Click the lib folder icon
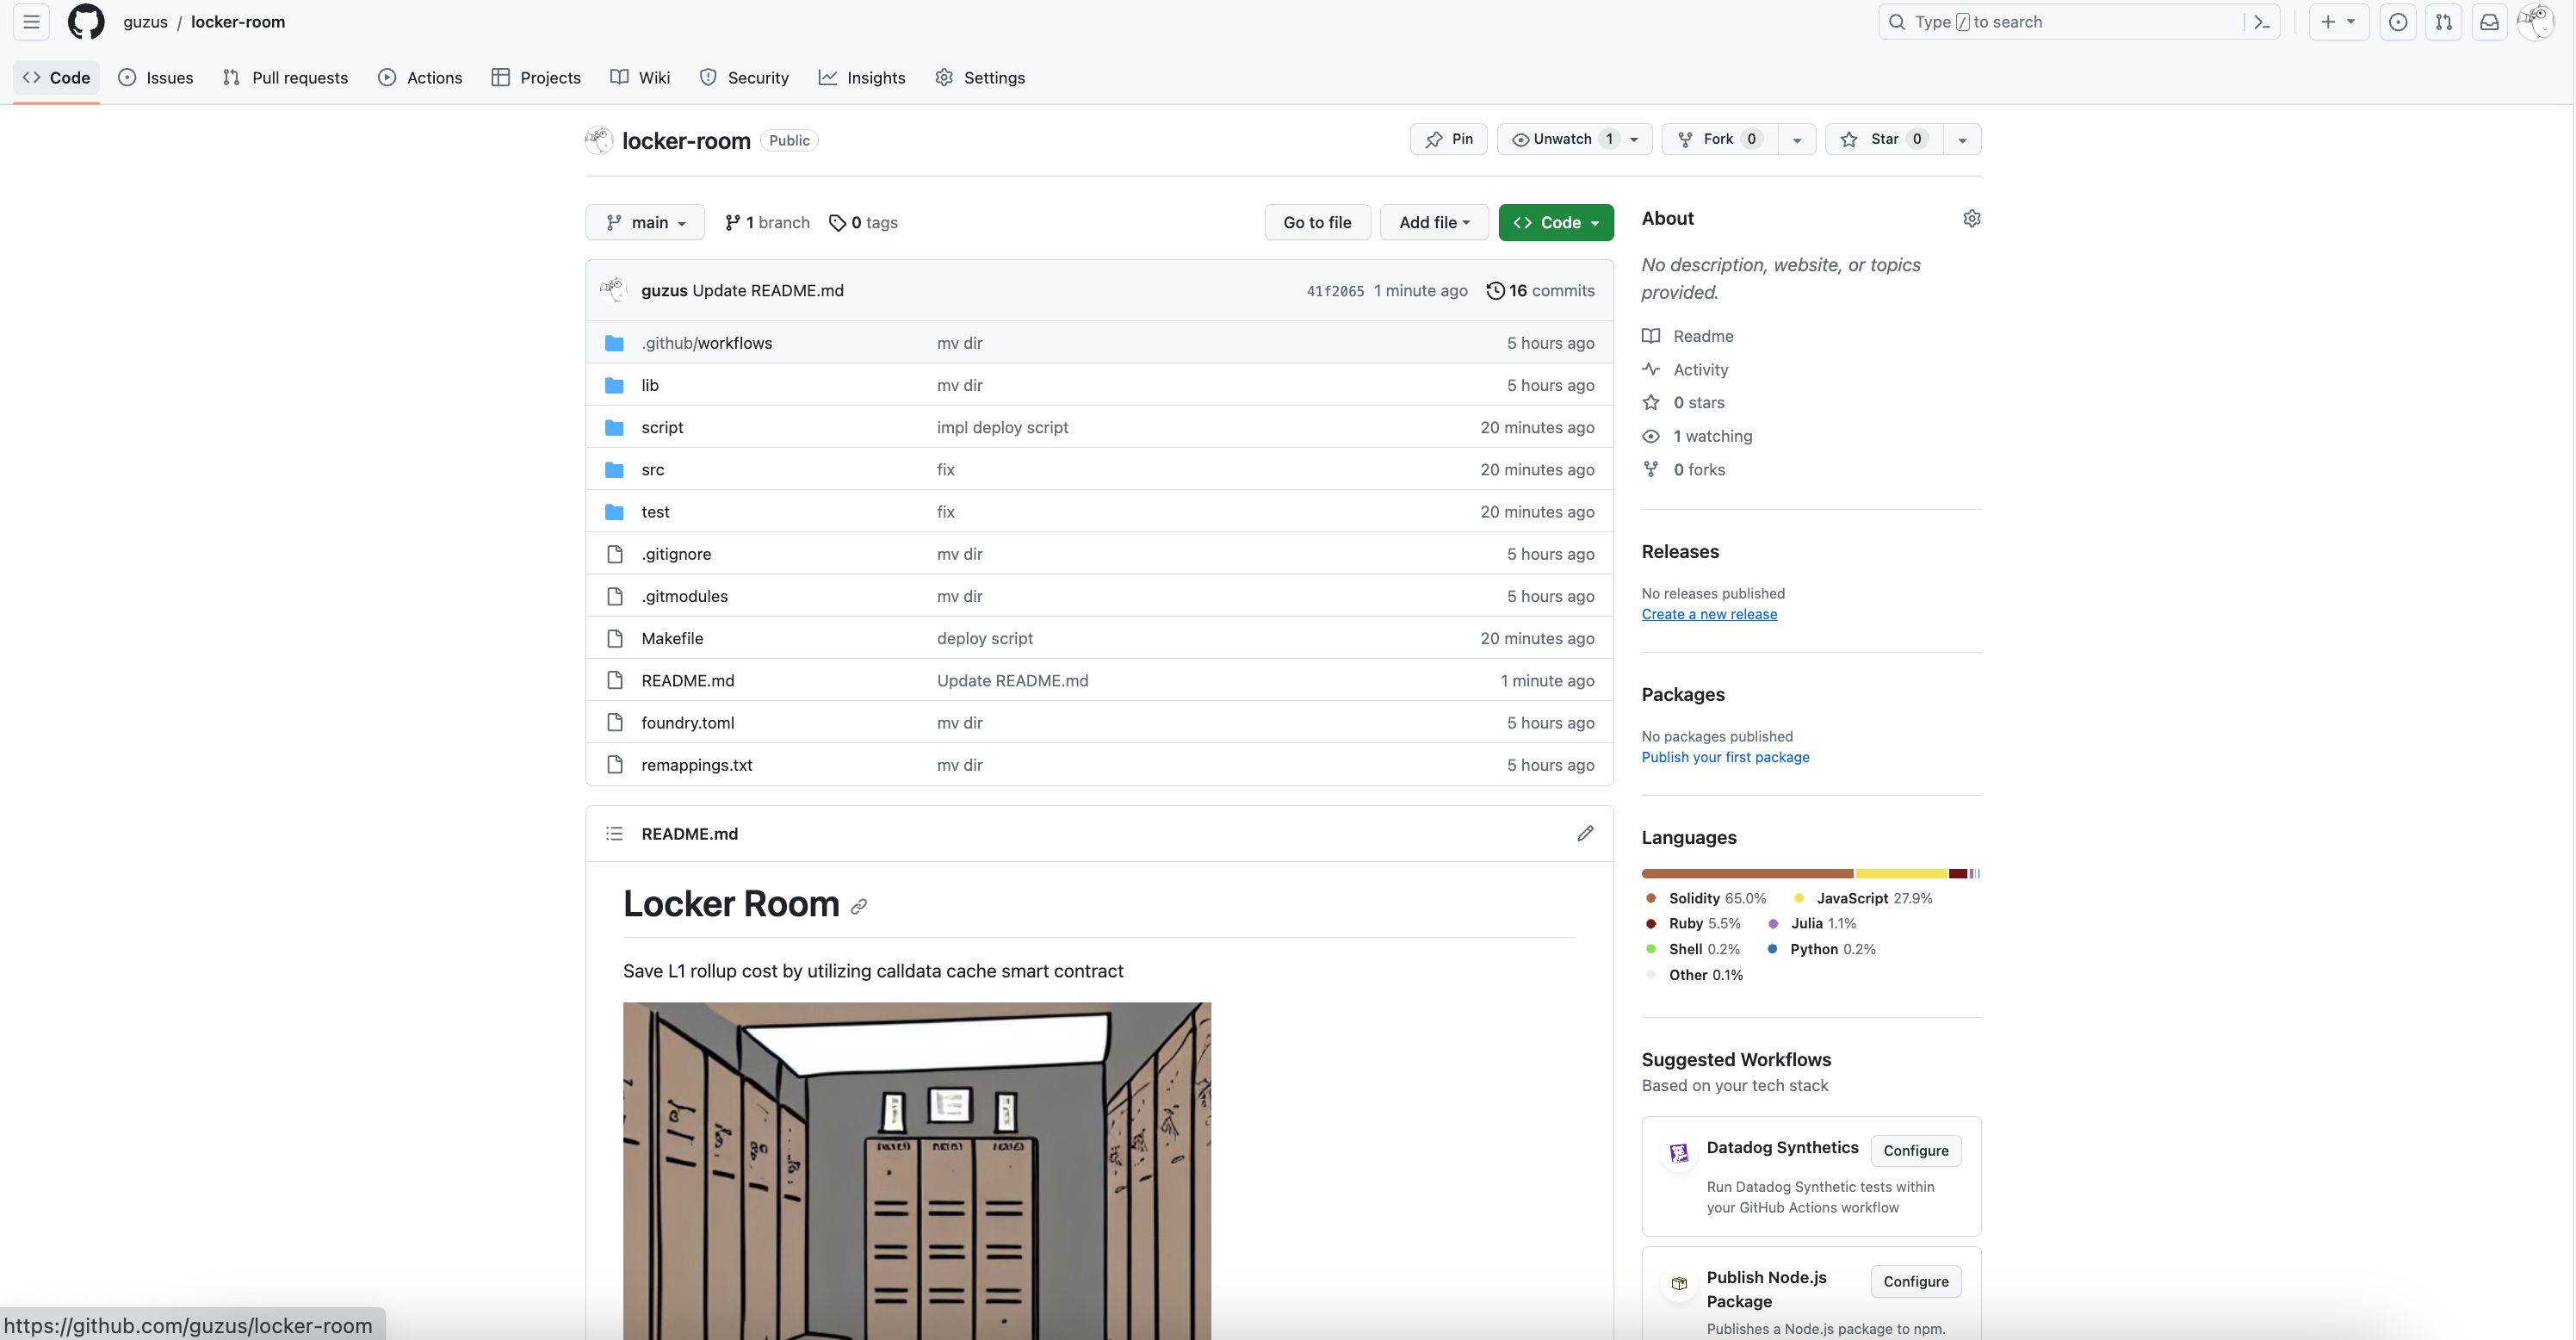 point(614,385)
